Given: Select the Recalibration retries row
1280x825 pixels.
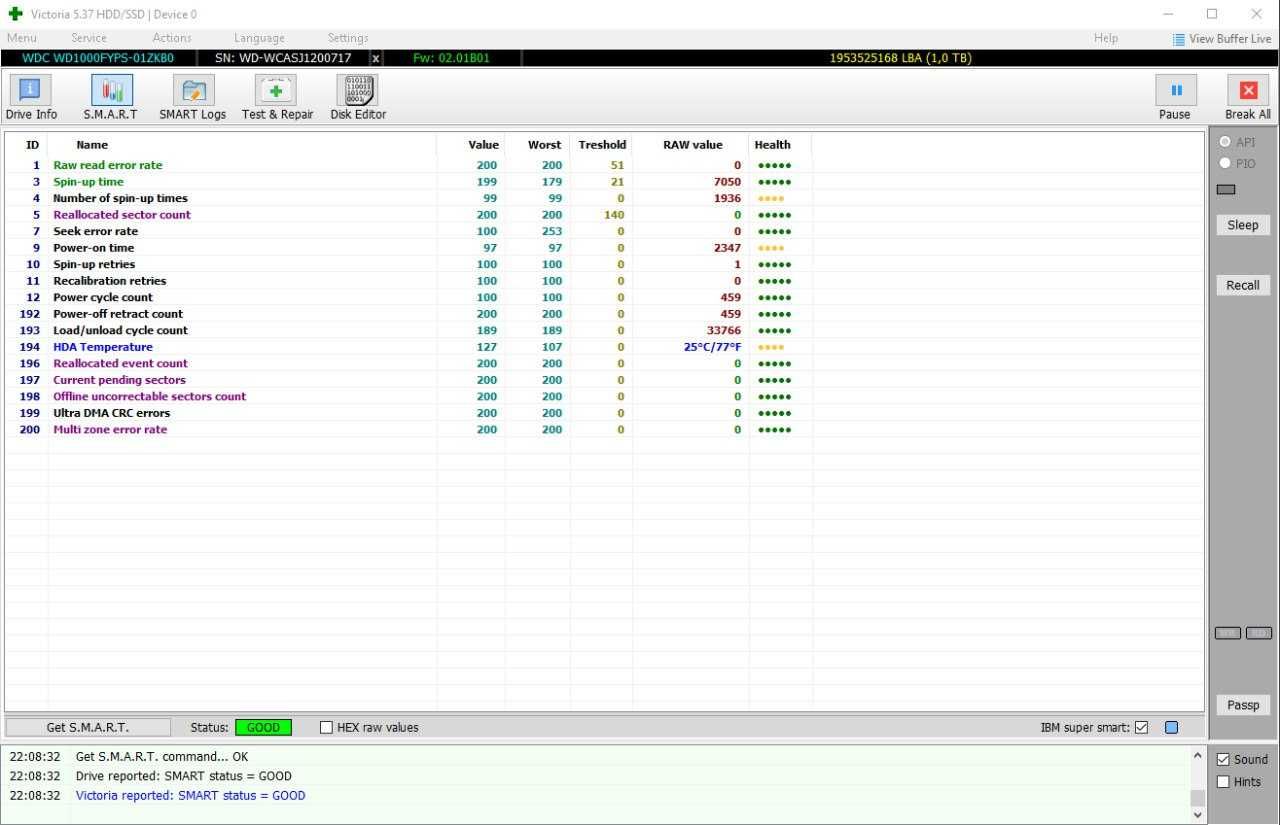Looking at the screenshot, I should pyautogui.click(x=410, y=281).
